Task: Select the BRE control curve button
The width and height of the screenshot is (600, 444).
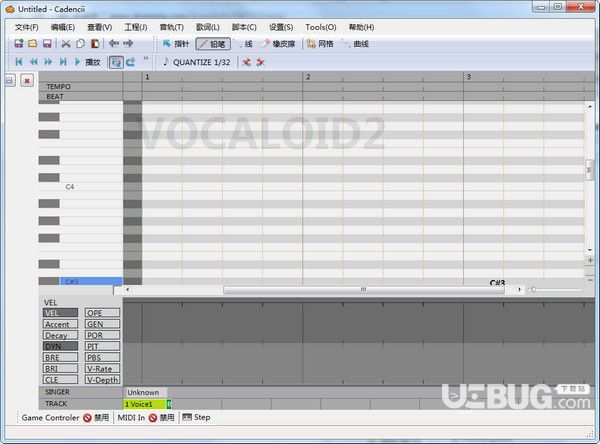Action: coord(60,357)
